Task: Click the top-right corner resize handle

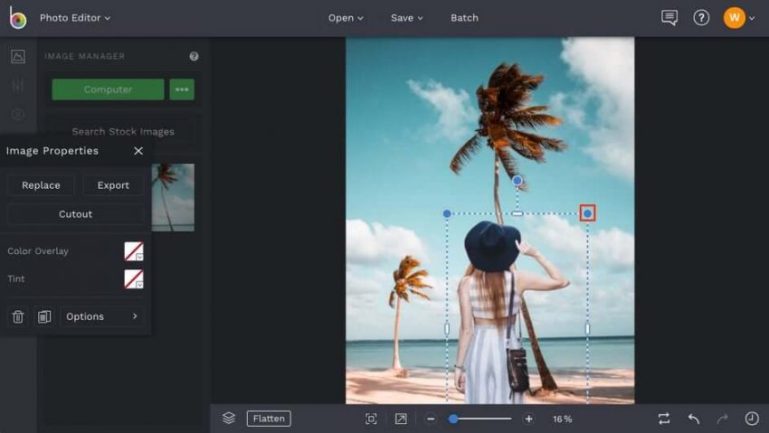Action: pos(588,213)
